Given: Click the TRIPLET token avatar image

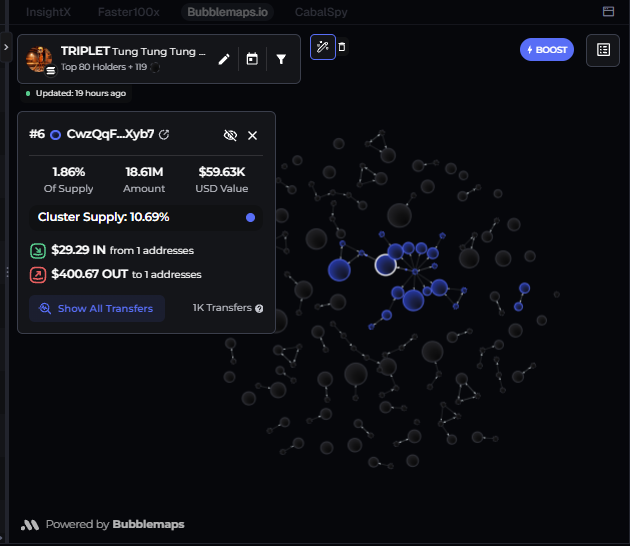Looking at the screenshot, I should tap(39, 59).
